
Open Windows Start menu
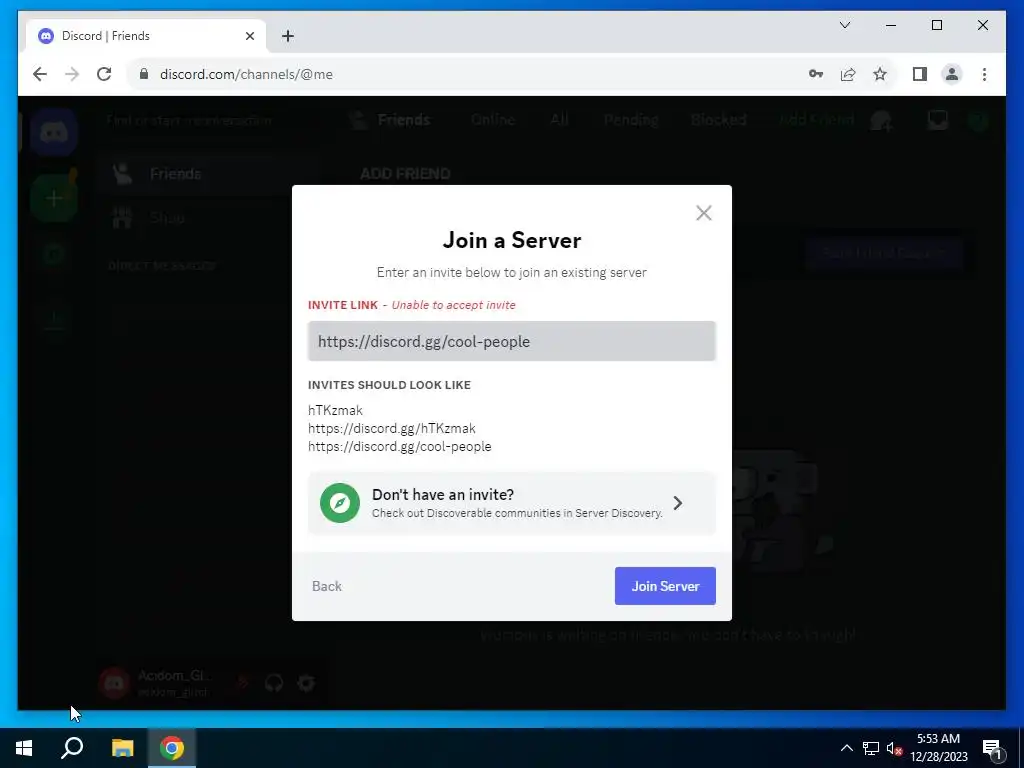[24, 748]
